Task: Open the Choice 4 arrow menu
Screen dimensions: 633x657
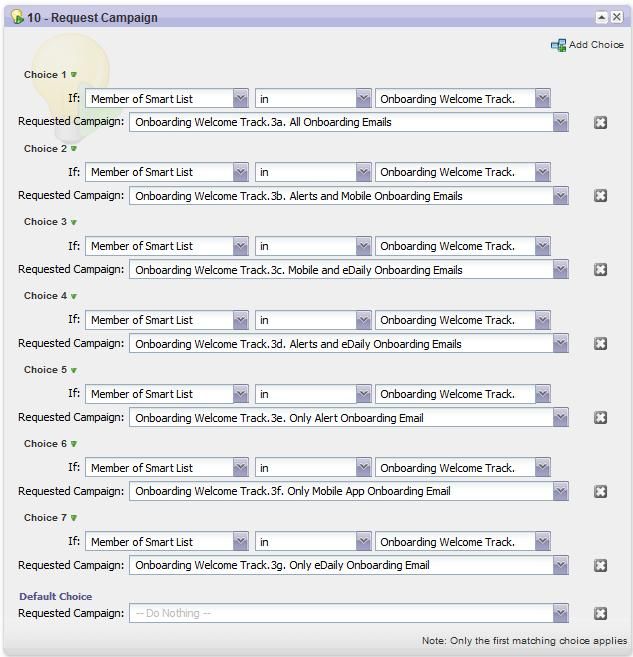Action: click(73, 297)
